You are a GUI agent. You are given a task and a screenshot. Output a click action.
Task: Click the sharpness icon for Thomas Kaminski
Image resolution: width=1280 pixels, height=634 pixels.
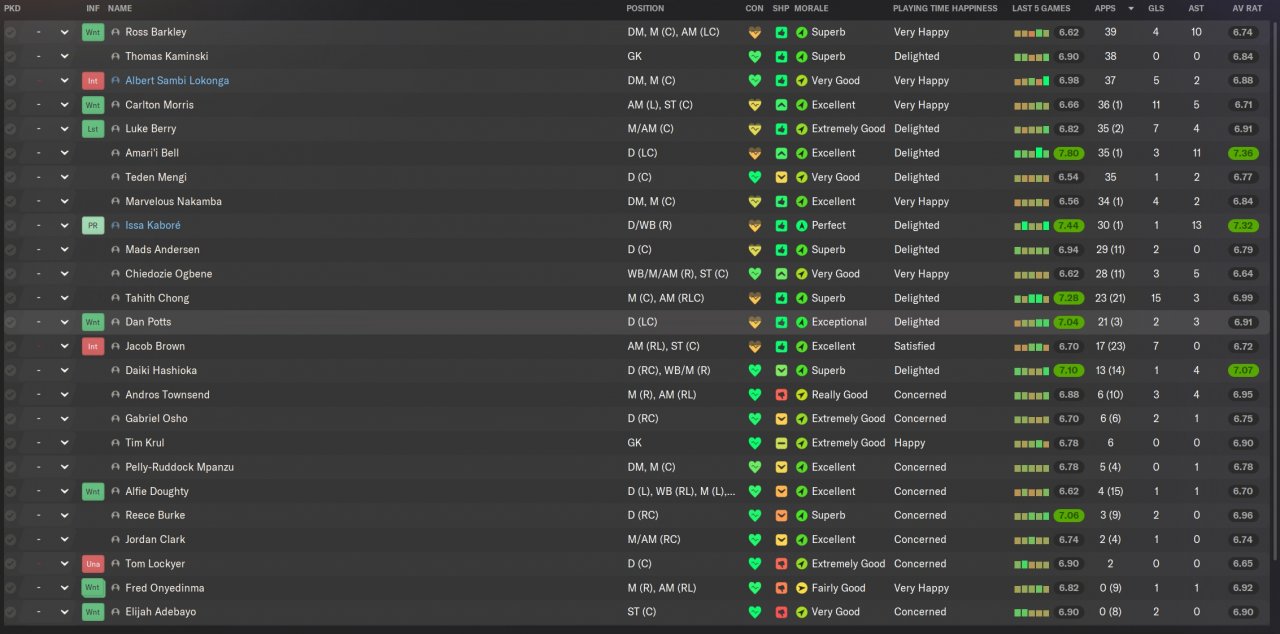781,57
